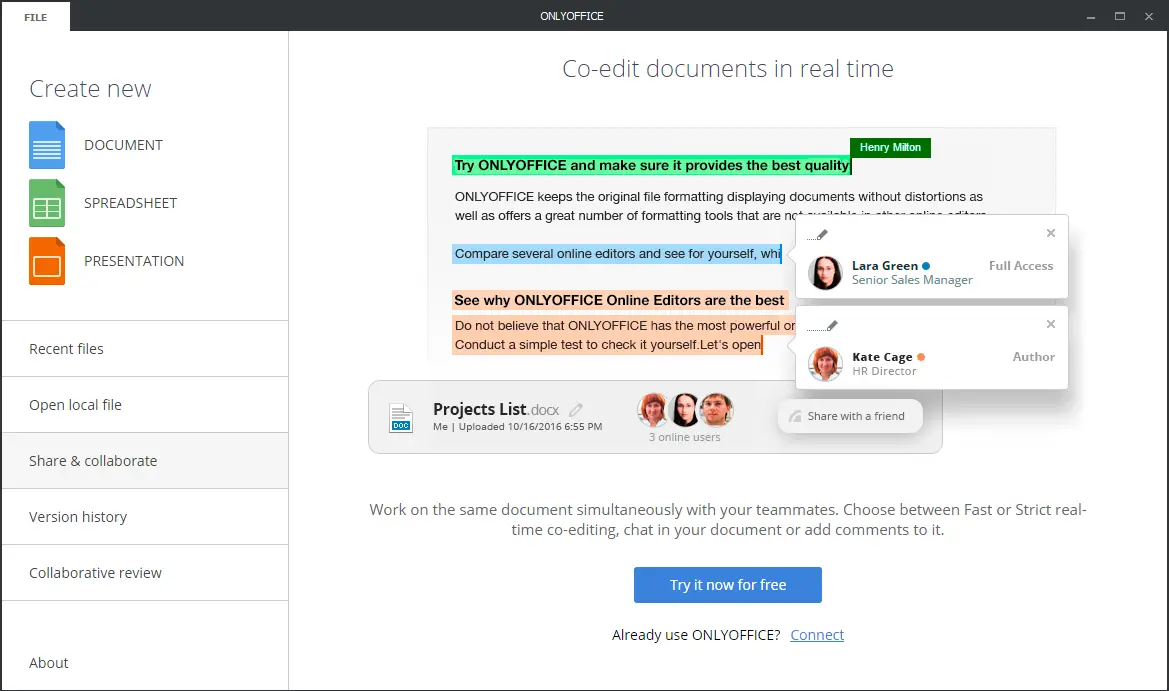
Task: Open the Recent files section
Action: pyautogui.click(x=145, y=349)
